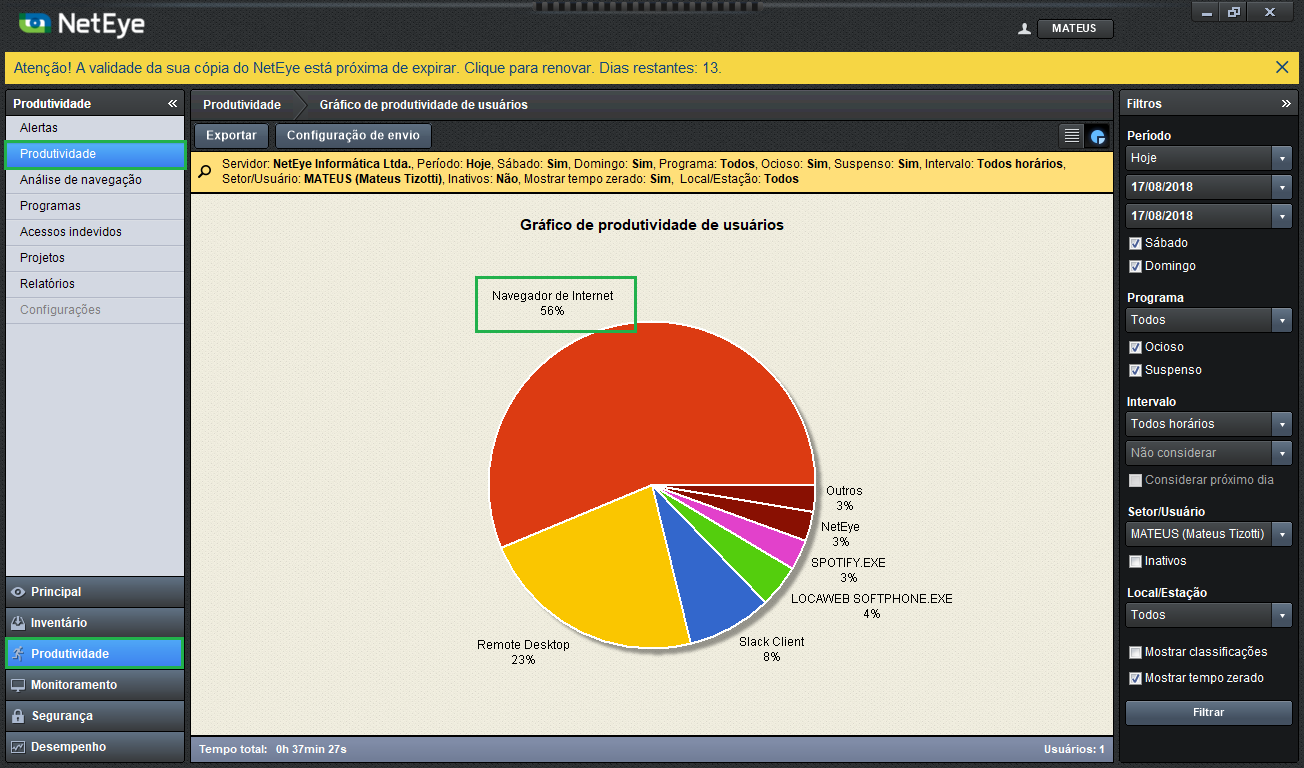
Task: Switch to the table list view icon
Action: point(1072,136)
